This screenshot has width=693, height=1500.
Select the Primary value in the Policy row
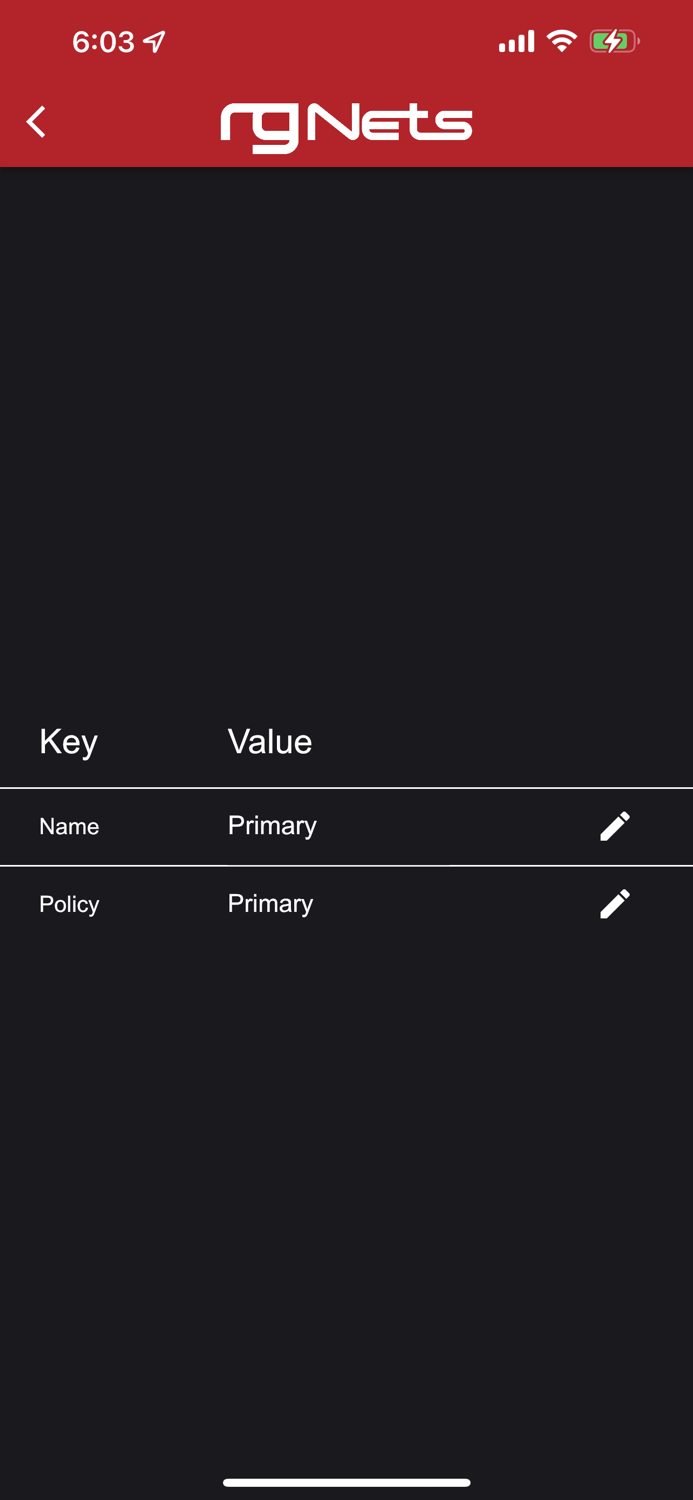point(270,903)
